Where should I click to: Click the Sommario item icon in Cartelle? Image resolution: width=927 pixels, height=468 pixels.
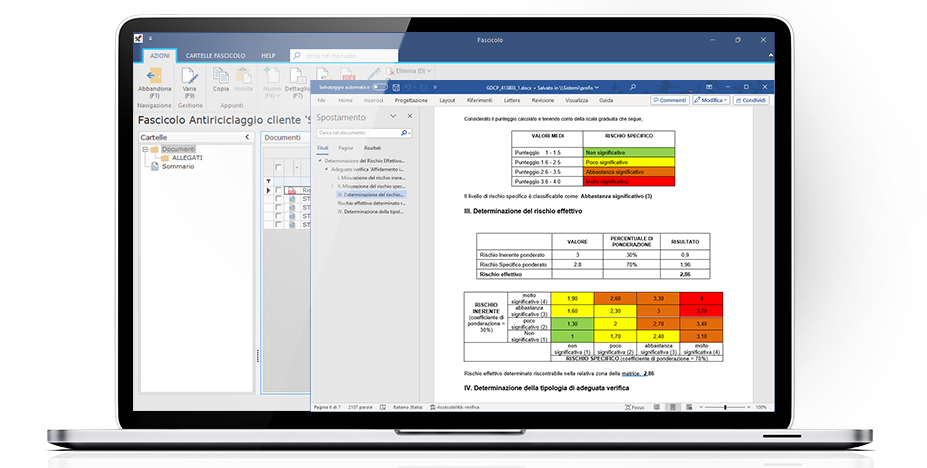(x=155, y=167)
